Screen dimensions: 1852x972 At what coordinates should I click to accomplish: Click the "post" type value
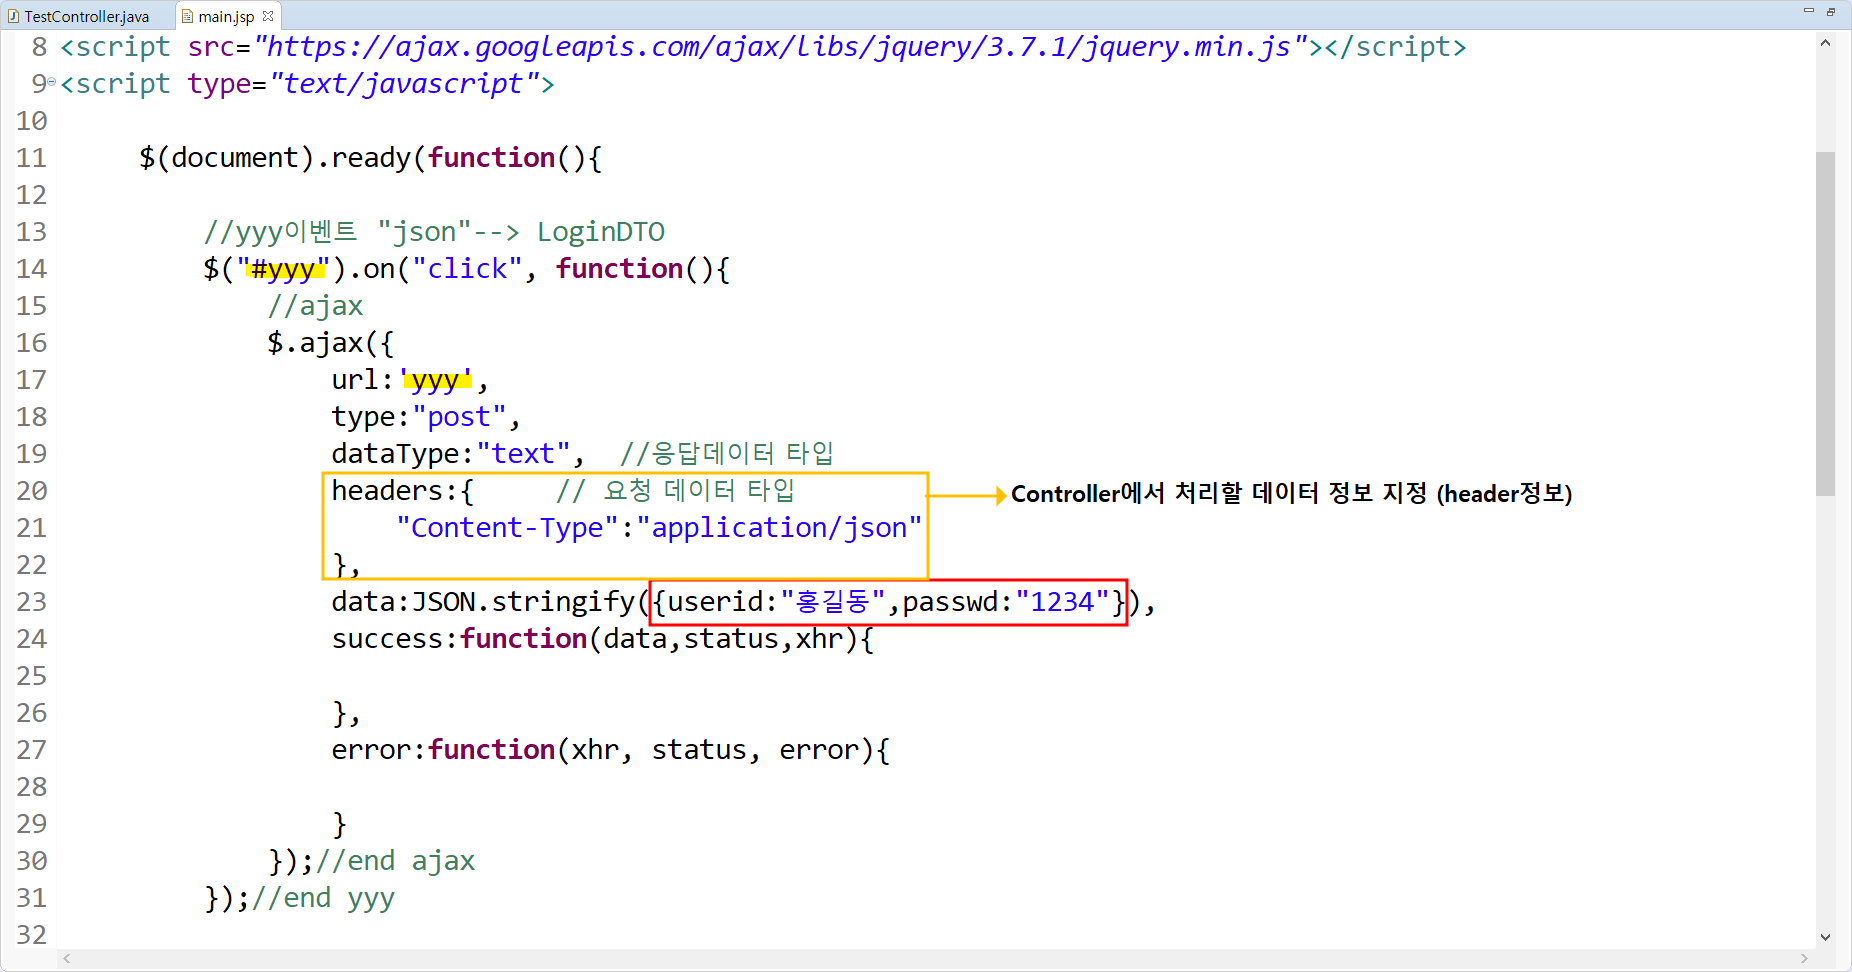click(459, 417)
